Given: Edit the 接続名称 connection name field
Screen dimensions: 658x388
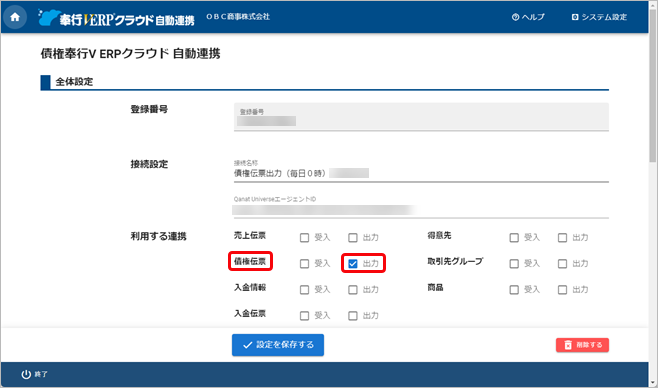Looking at the screenshot, I should point(421,171).
